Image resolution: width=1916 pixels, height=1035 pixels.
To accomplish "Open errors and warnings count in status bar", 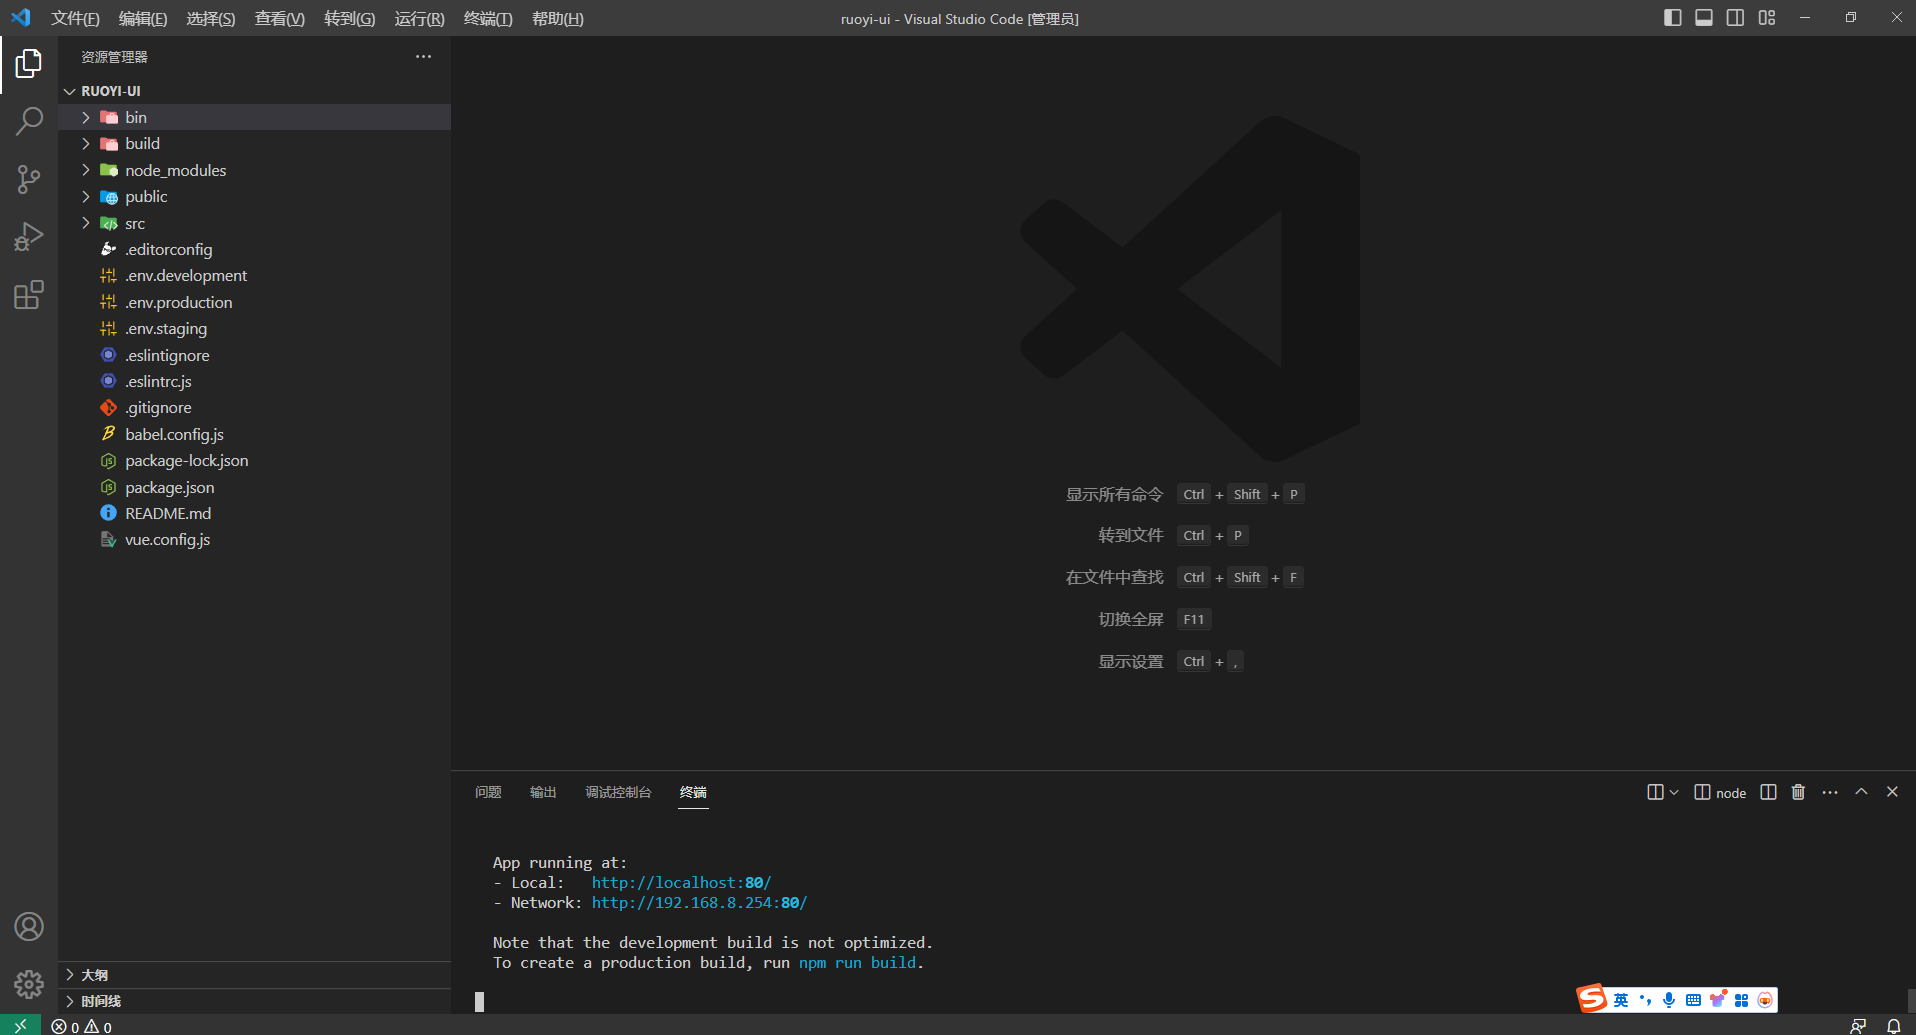I will click(82, 1027).
